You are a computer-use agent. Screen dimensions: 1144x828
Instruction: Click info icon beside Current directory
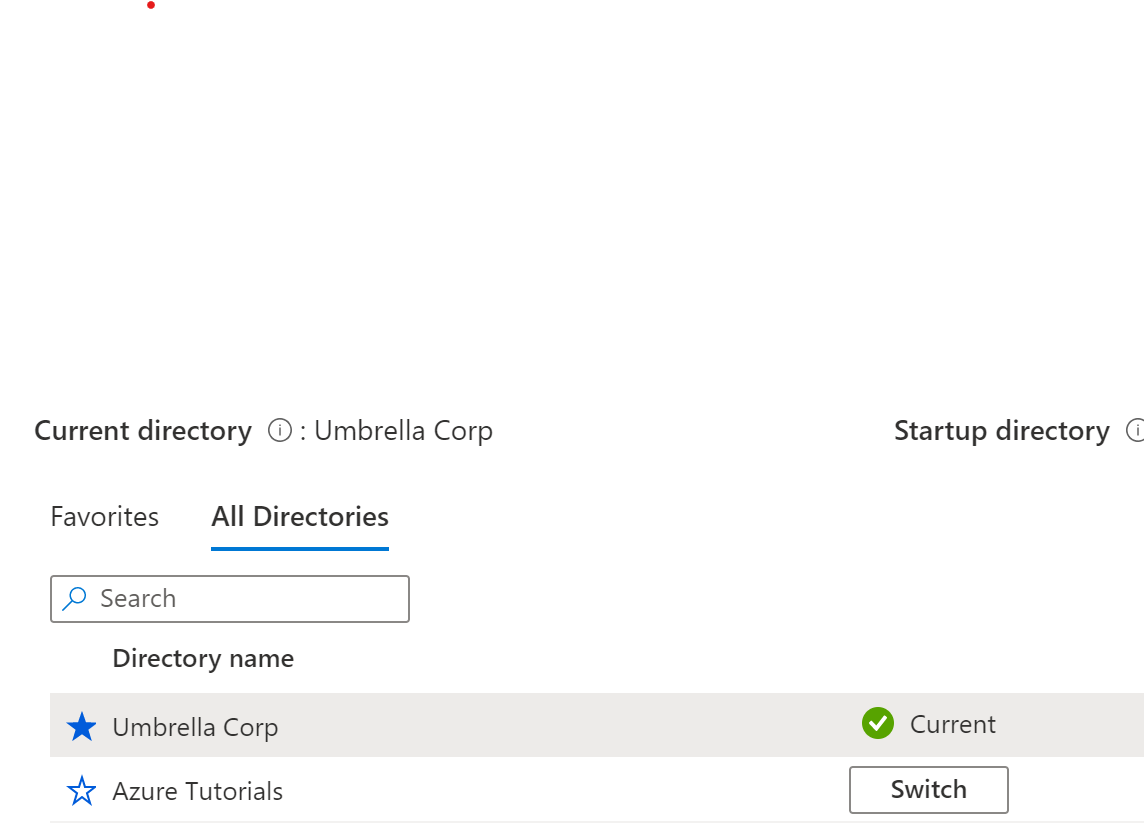279,430
